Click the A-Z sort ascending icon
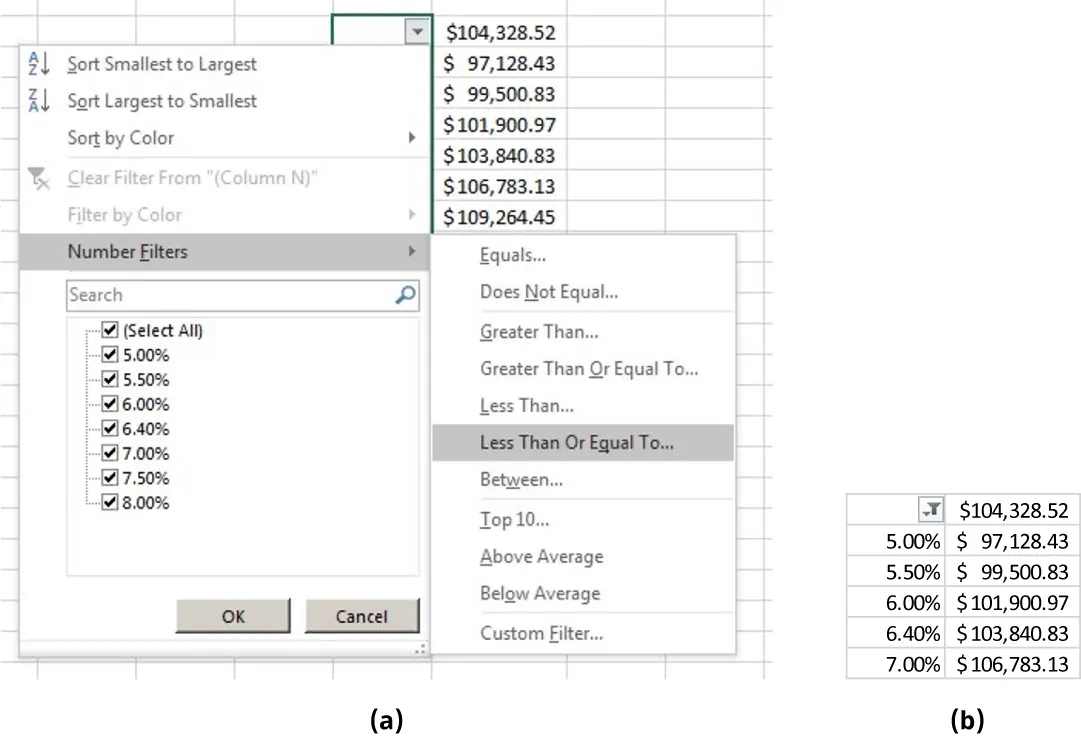The image size is (1081, 740). (x=40, y=63)
